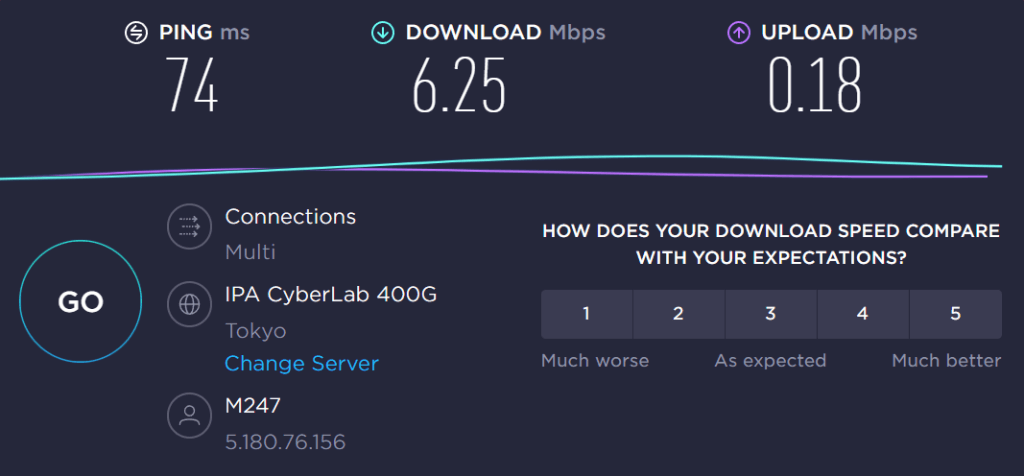Click the M247 provider name
This screenshot has width=1024, height=476.
pyautogui.click(x=253, y=406)
